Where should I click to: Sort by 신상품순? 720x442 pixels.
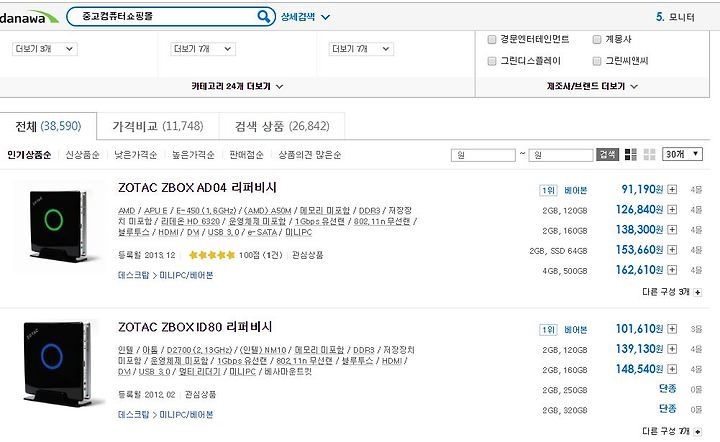(82, 155)
